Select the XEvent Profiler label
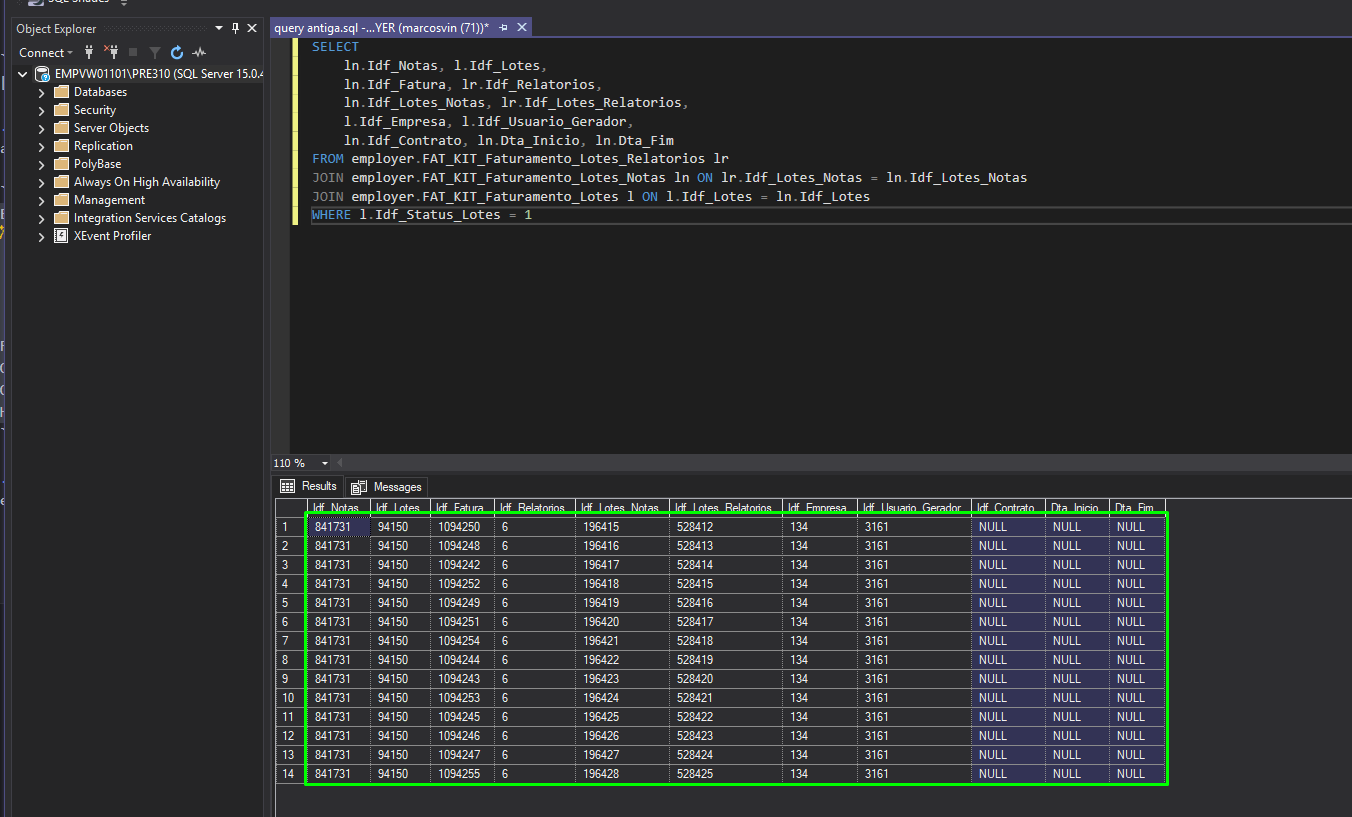 point(112,236)
